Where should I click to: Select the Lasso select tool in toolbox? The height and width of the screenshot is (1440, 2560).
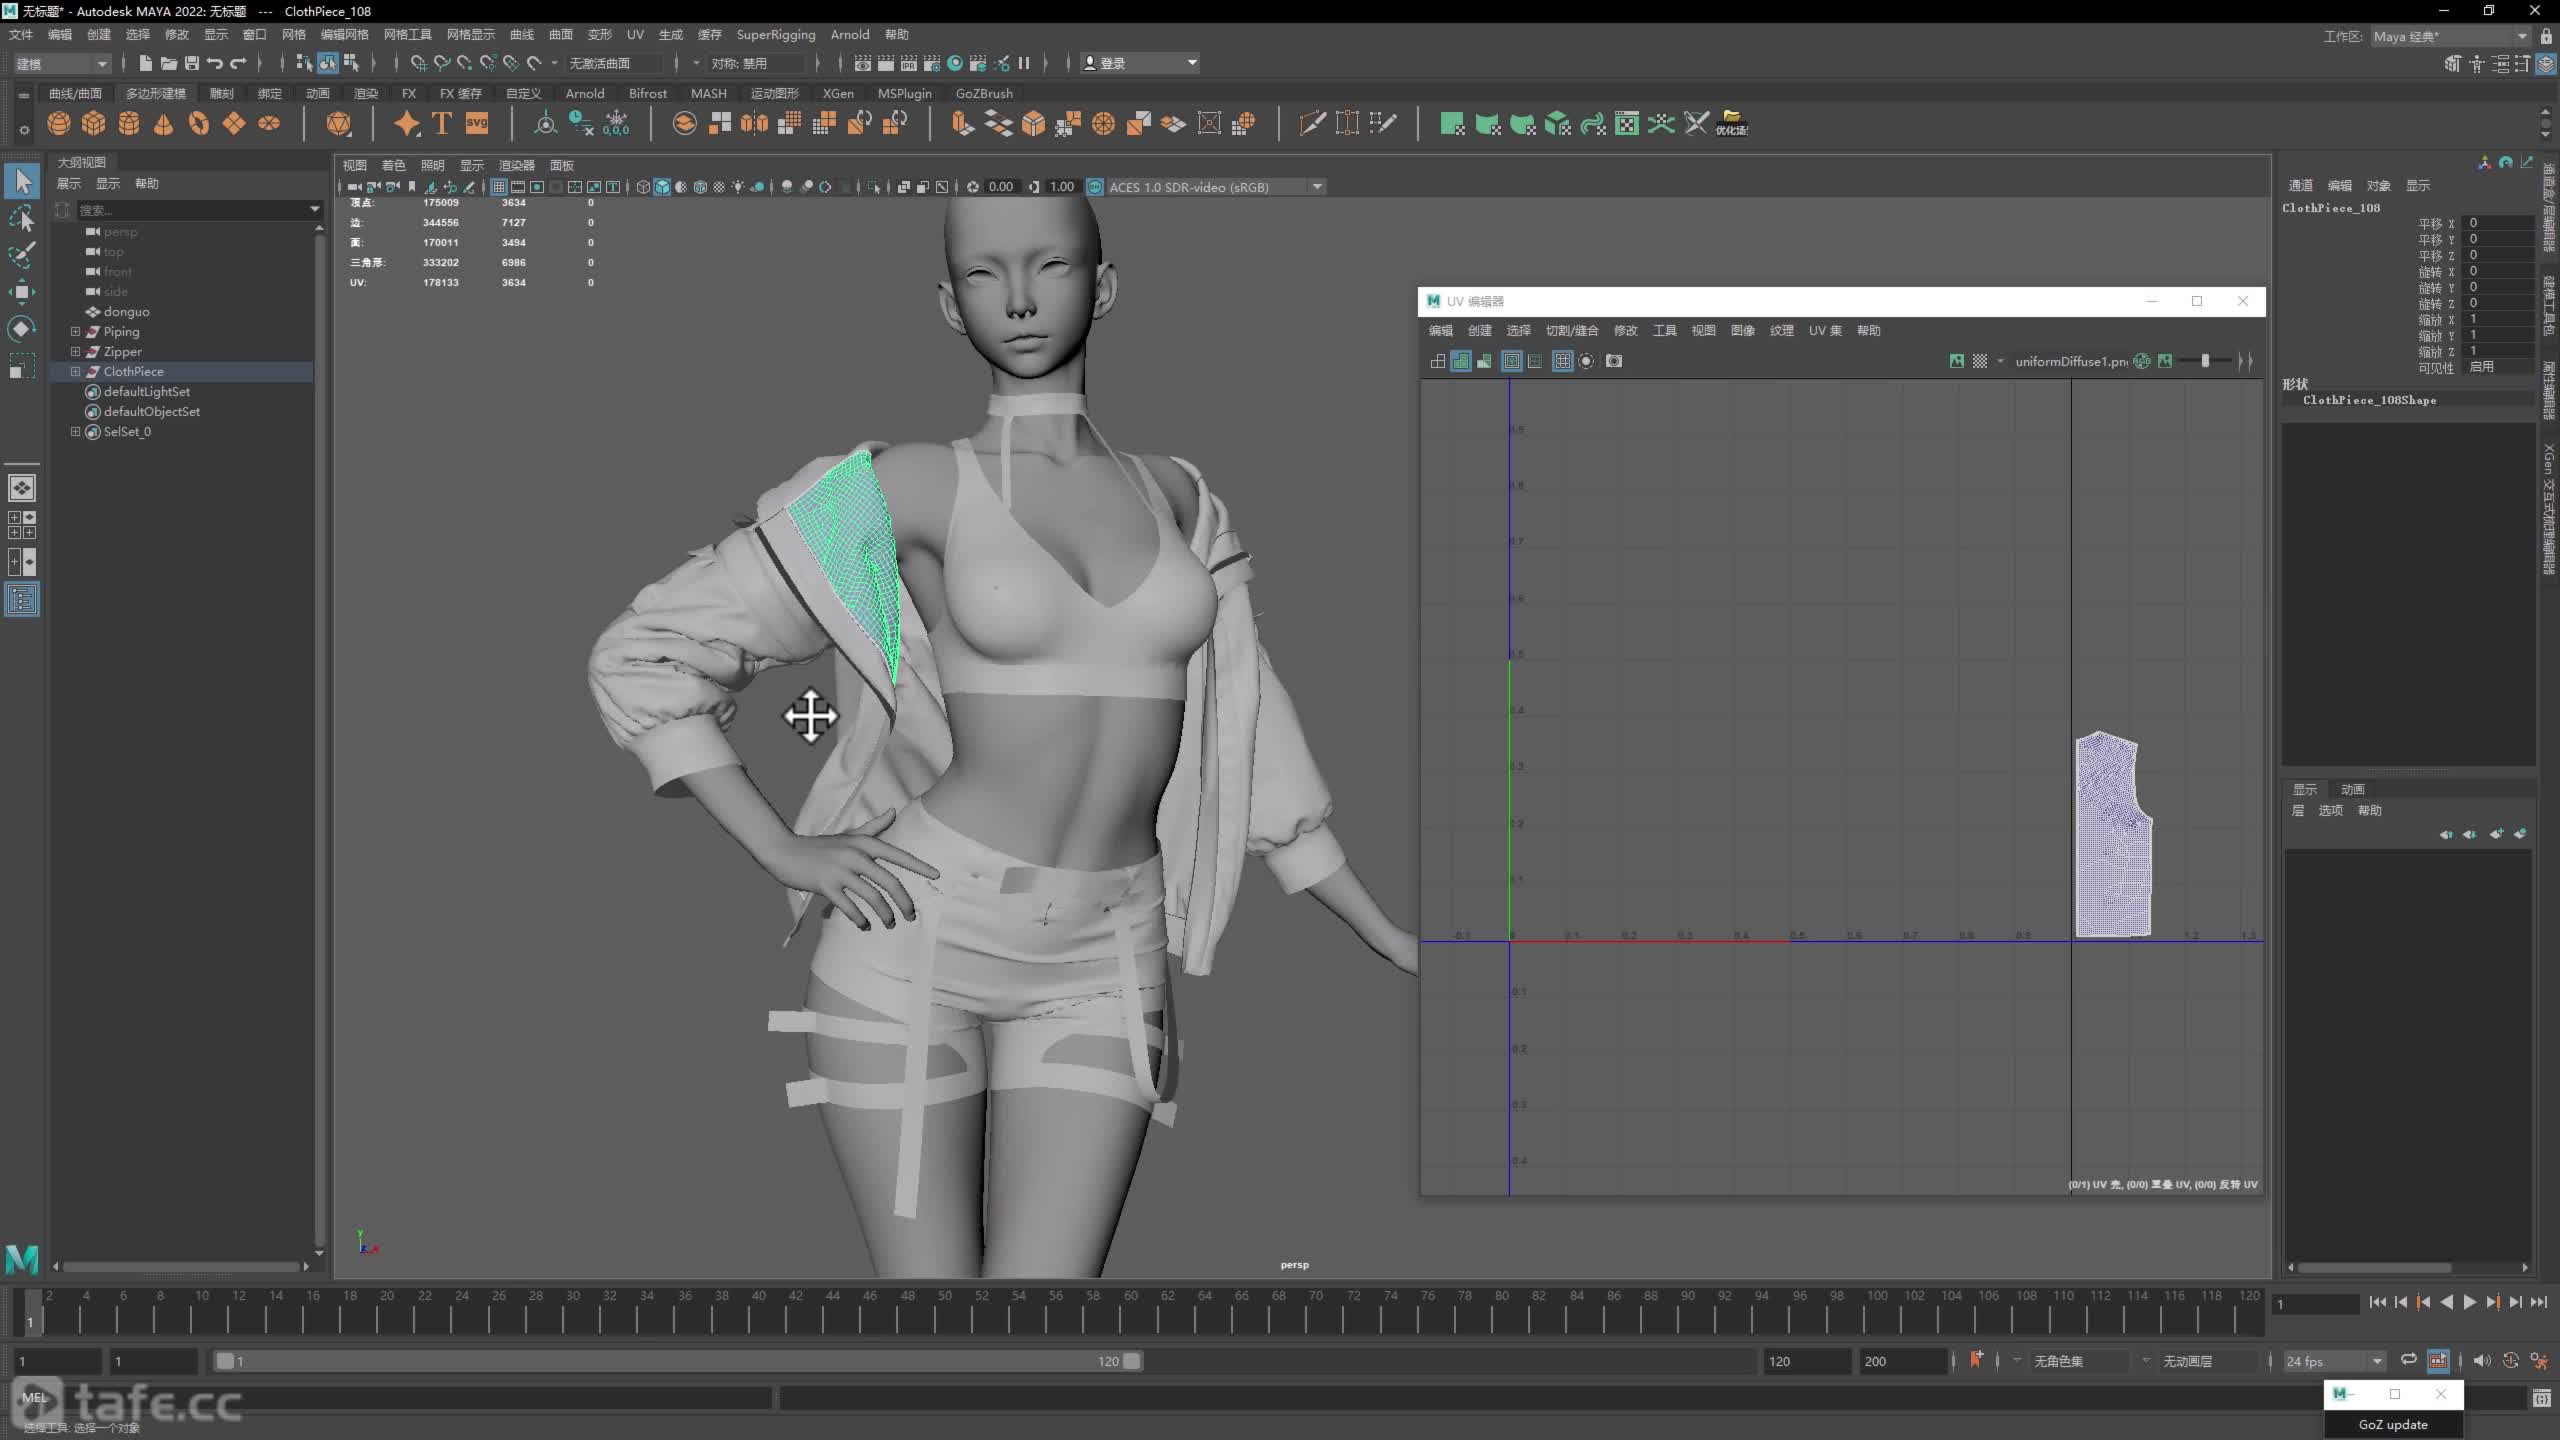pyautogui.click(x=21, y=218)
